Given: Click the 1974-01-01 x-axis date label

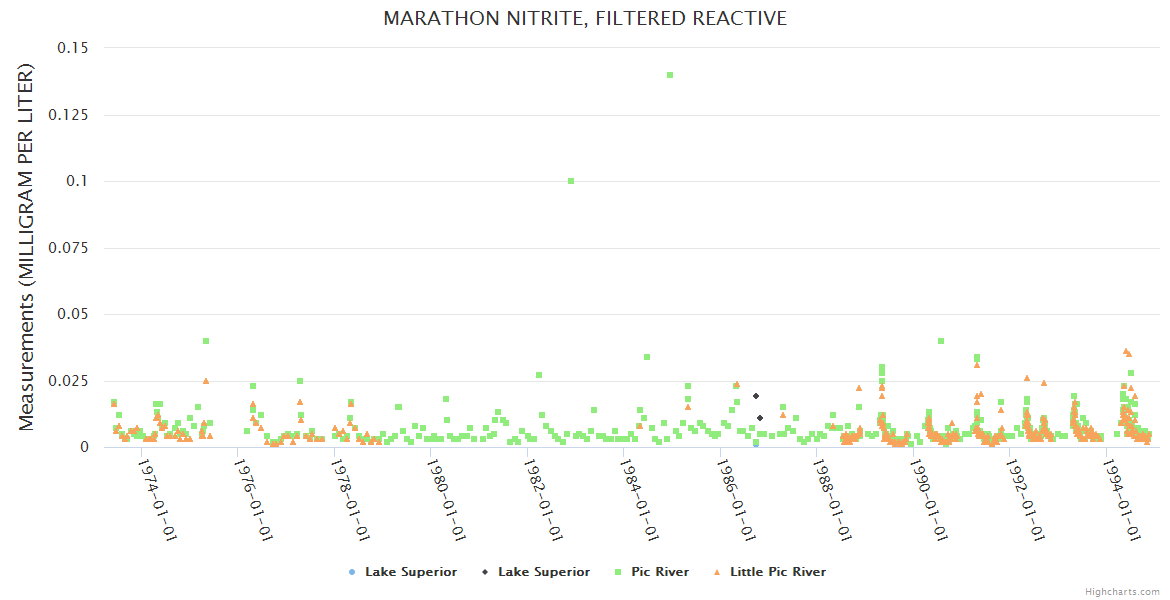Looking at the screenshot, I should (158, 499).
